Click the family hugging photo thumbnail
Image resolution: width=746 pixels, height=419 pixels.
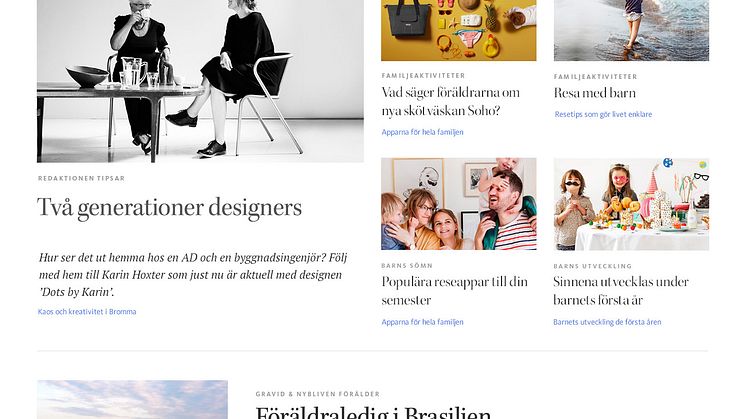pos(459,204)
